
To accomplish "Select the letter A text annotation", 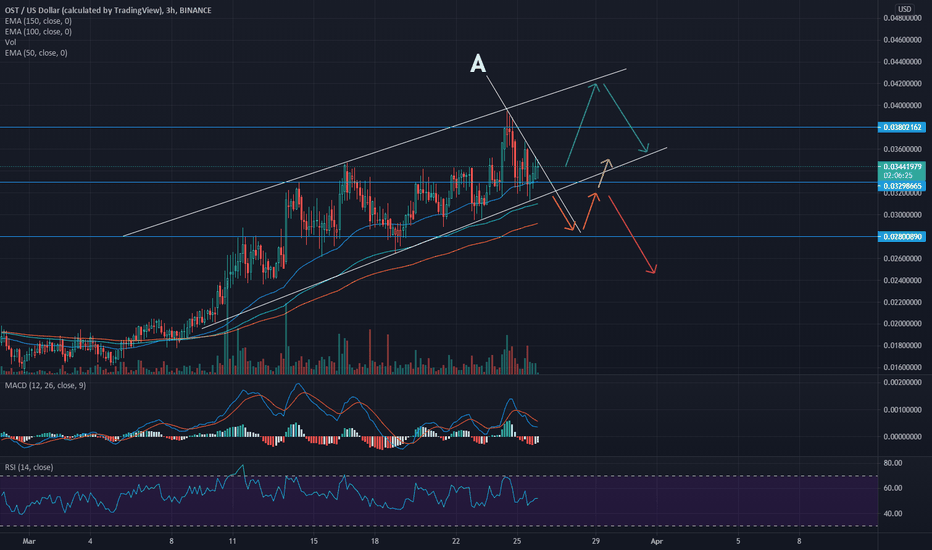I will [478, 64].
